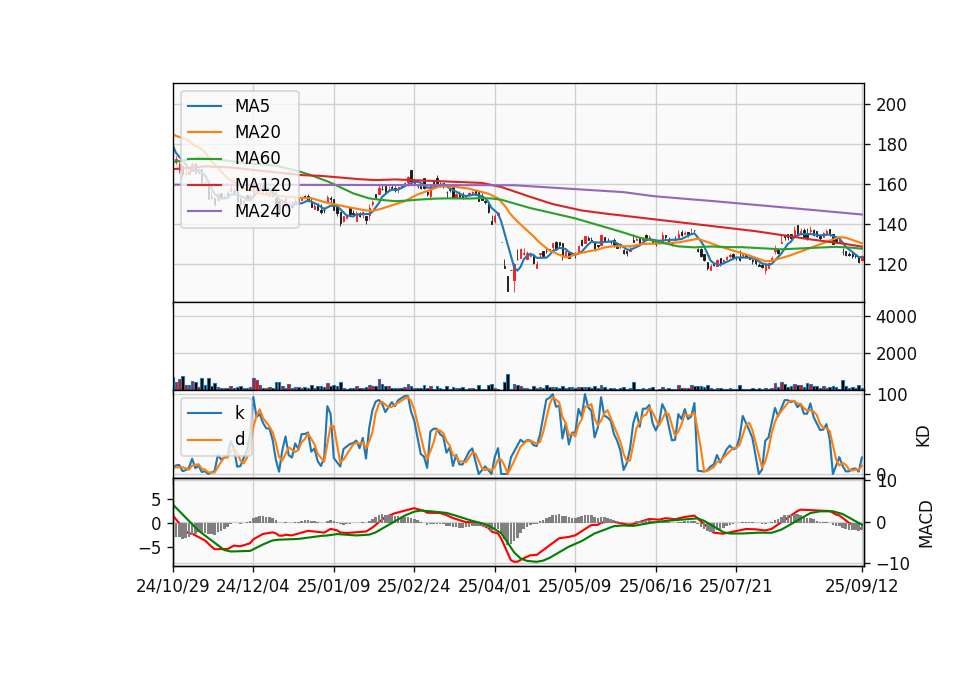Click the 25/07/21 date axis label
This screenshot has width=960, height=690.
735,586
